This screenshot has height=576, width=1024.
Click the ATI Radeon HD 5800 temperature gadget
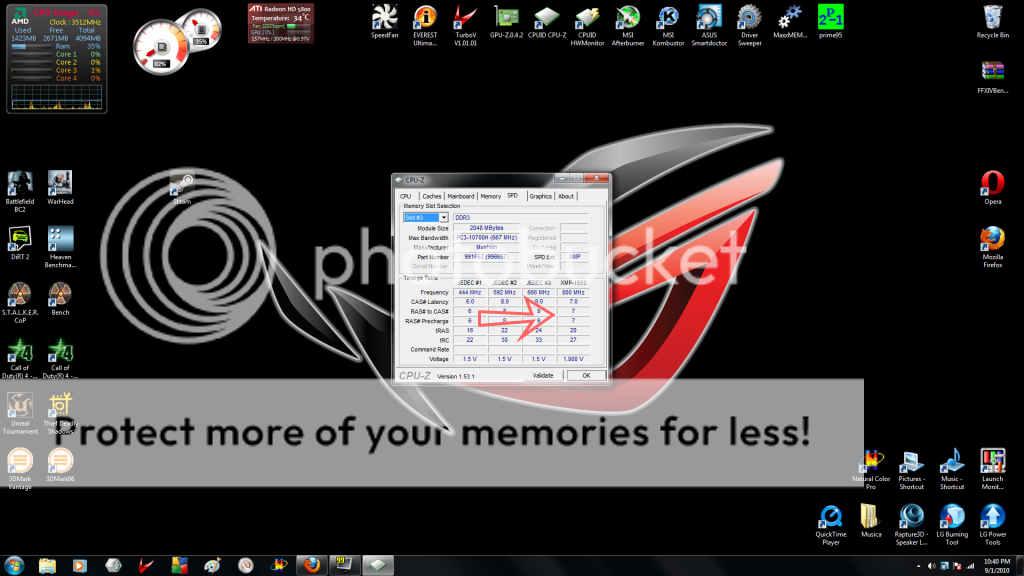tap(280, 24)
